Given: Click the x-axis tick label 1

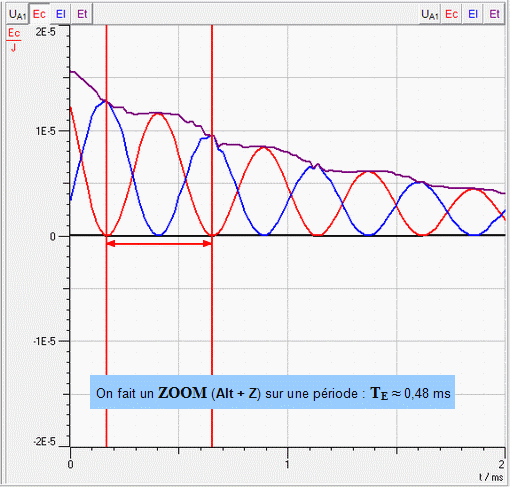Looking at the screenshot, I should (x=287, y=464).
